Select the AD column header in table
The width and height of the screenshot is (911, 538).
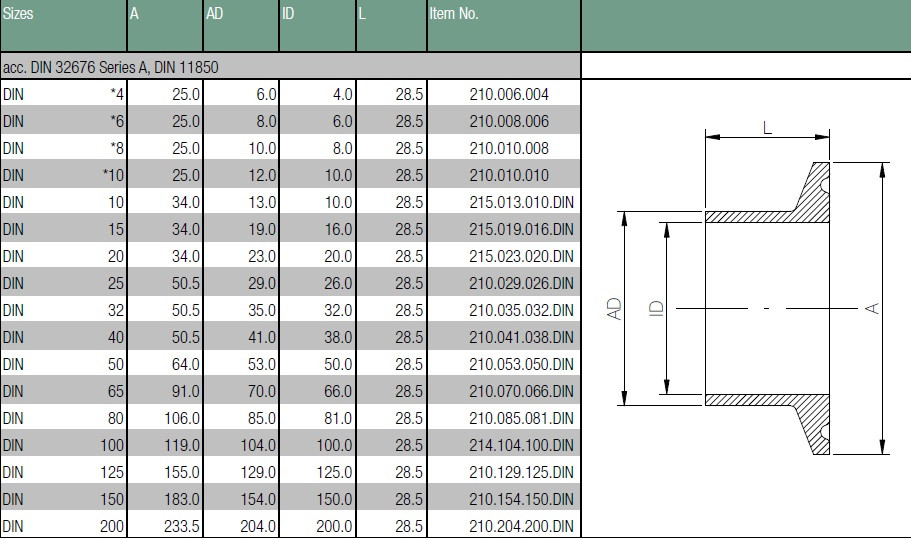point(215,14)
